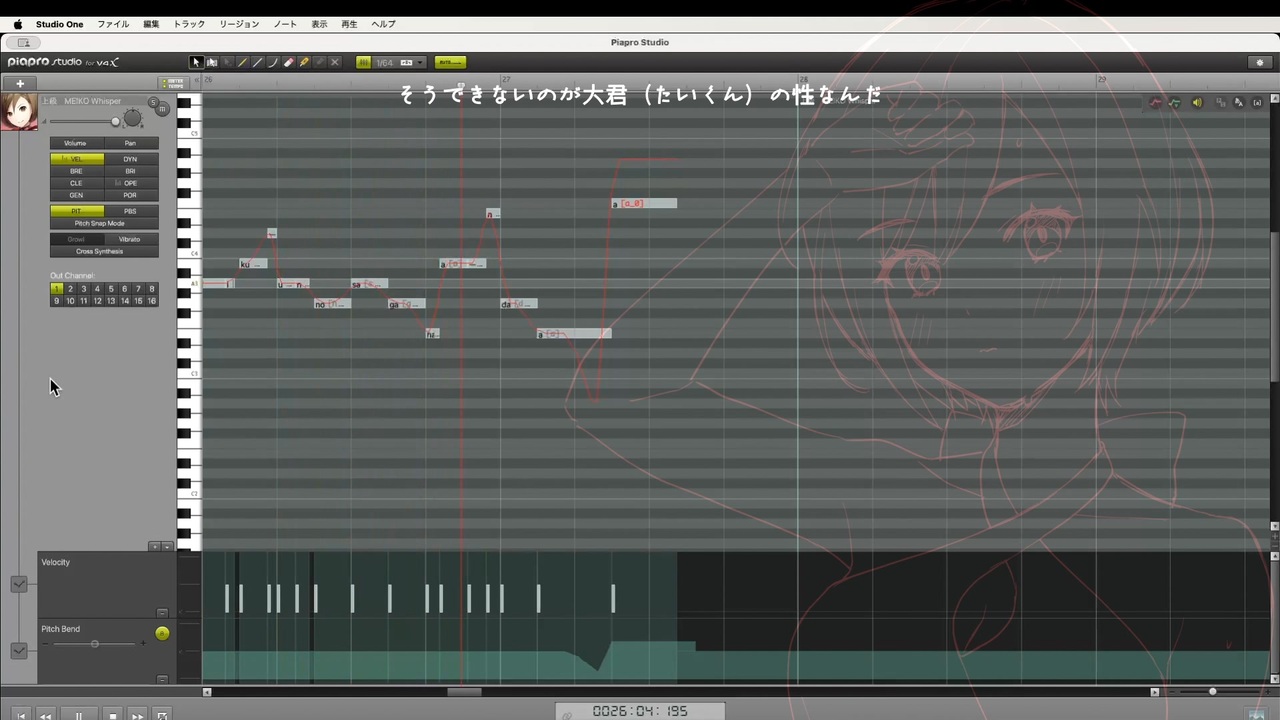Open the 1/64 quantize dropdown
Viewport: 1280px width, 720px height.
[399, 62]
